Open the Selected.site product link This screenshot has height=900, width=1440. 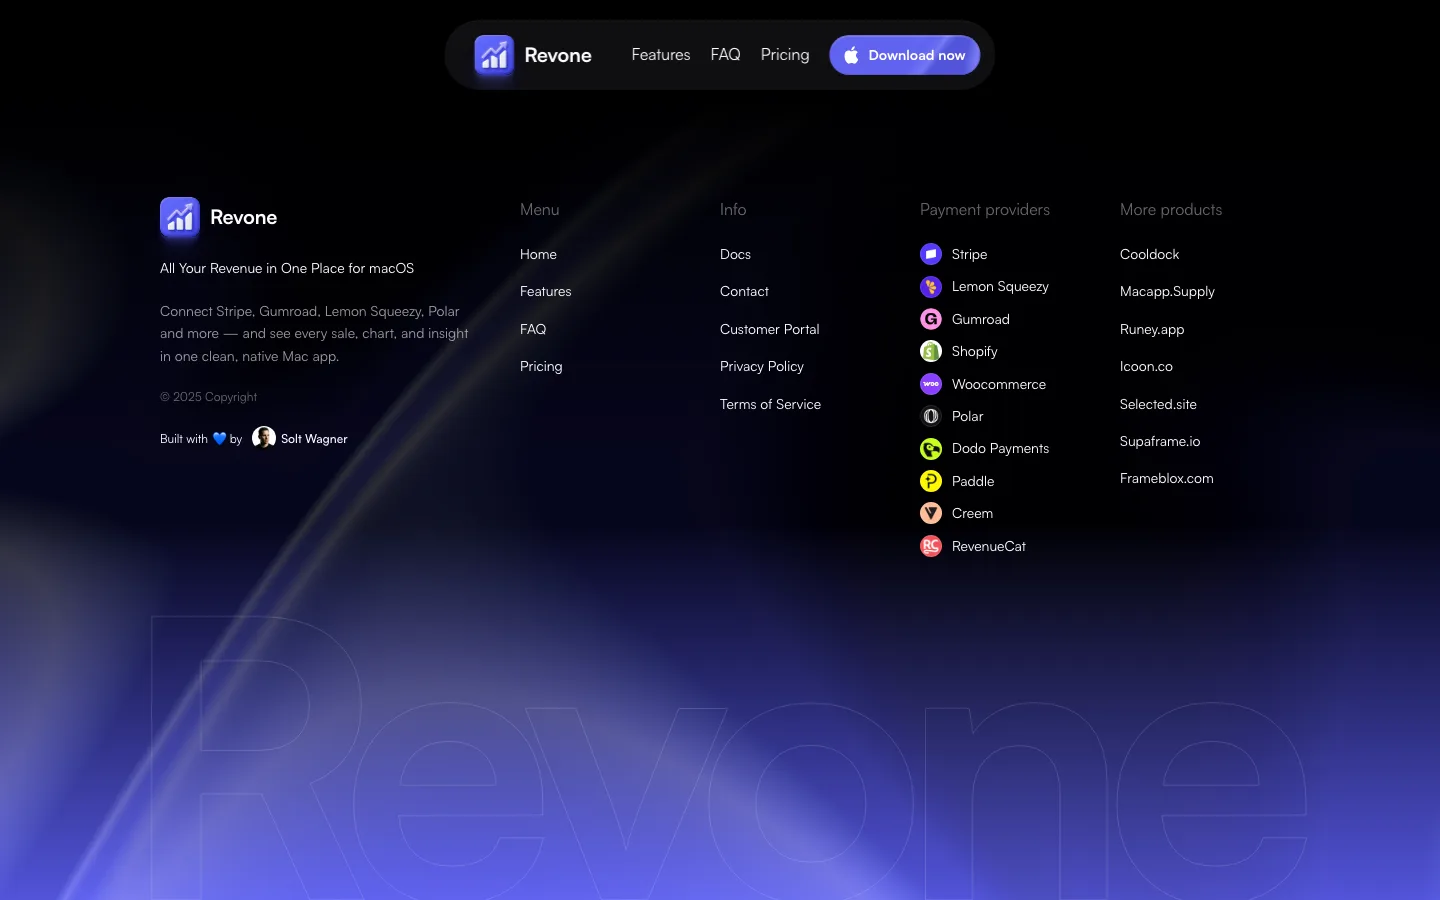pyautogui.click(x=1158, y=404)
